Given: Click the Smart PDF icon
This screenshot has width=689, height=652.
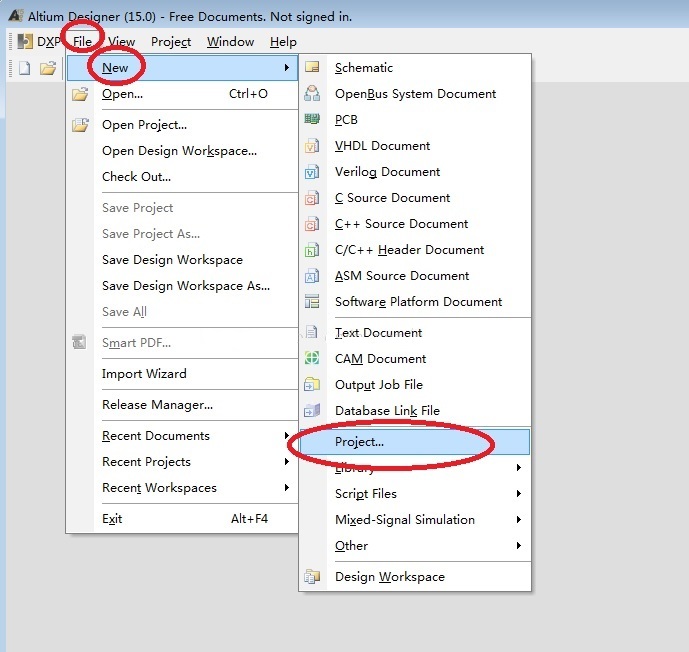Looking at the screenshot, I should (79, 342).
